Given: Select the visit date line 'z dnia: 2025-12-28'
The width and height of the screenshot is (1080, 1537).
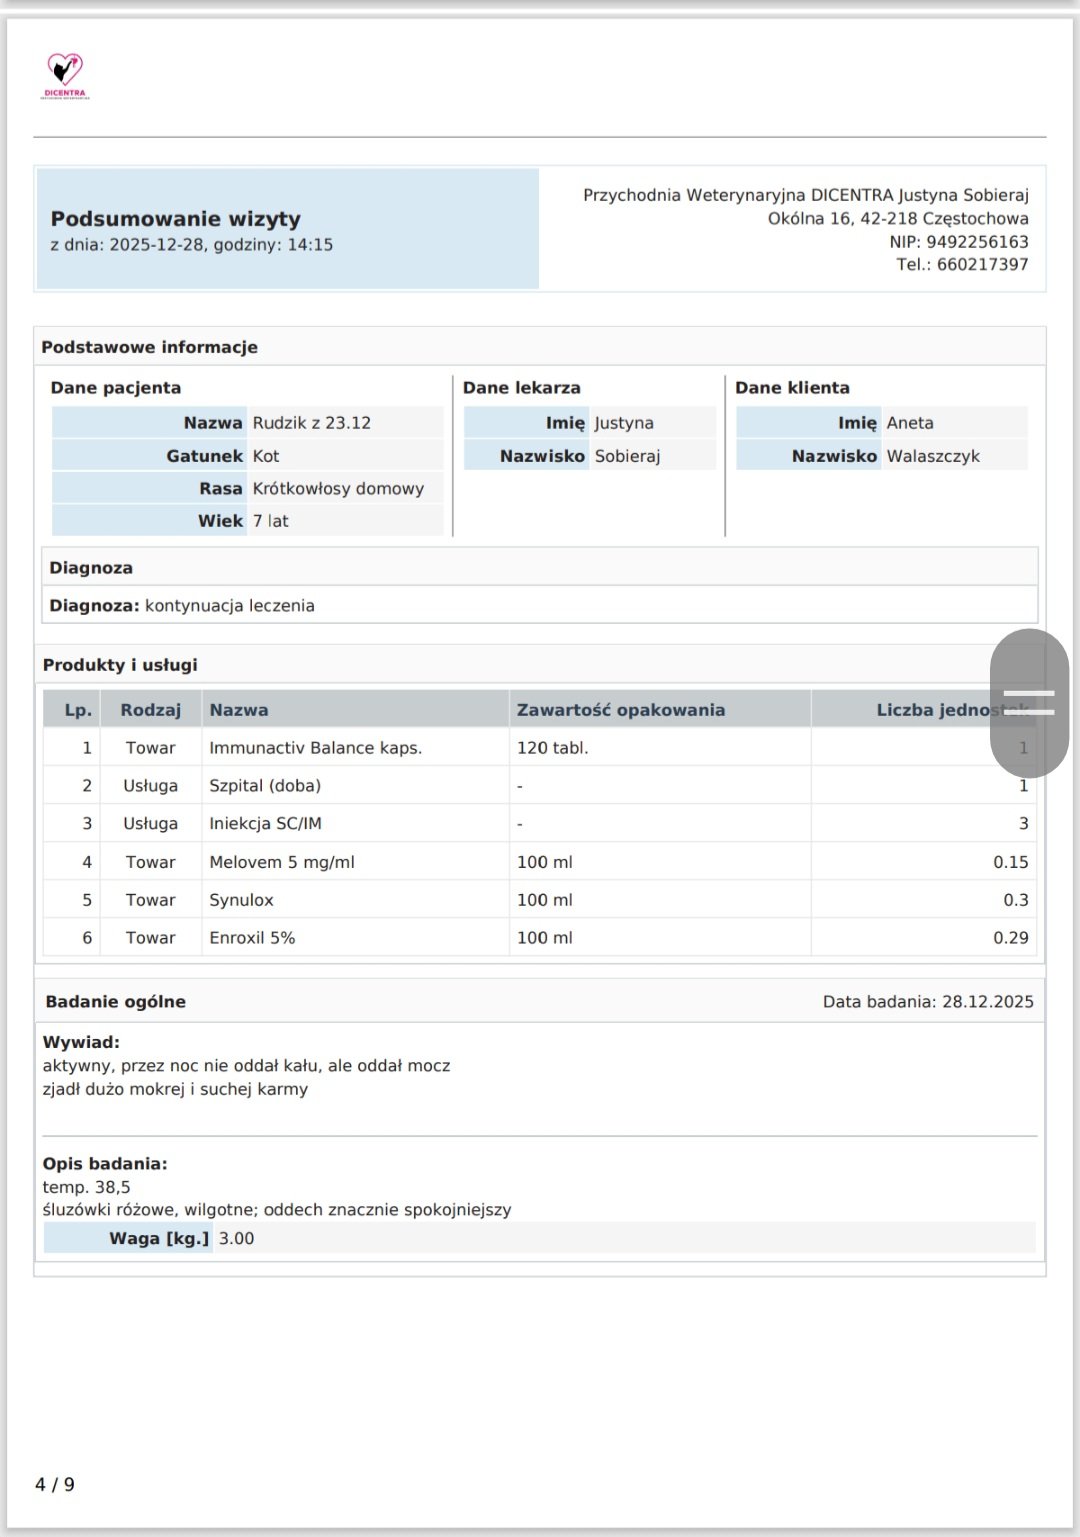Looking at the screenshot, I should tap(192, 245).
